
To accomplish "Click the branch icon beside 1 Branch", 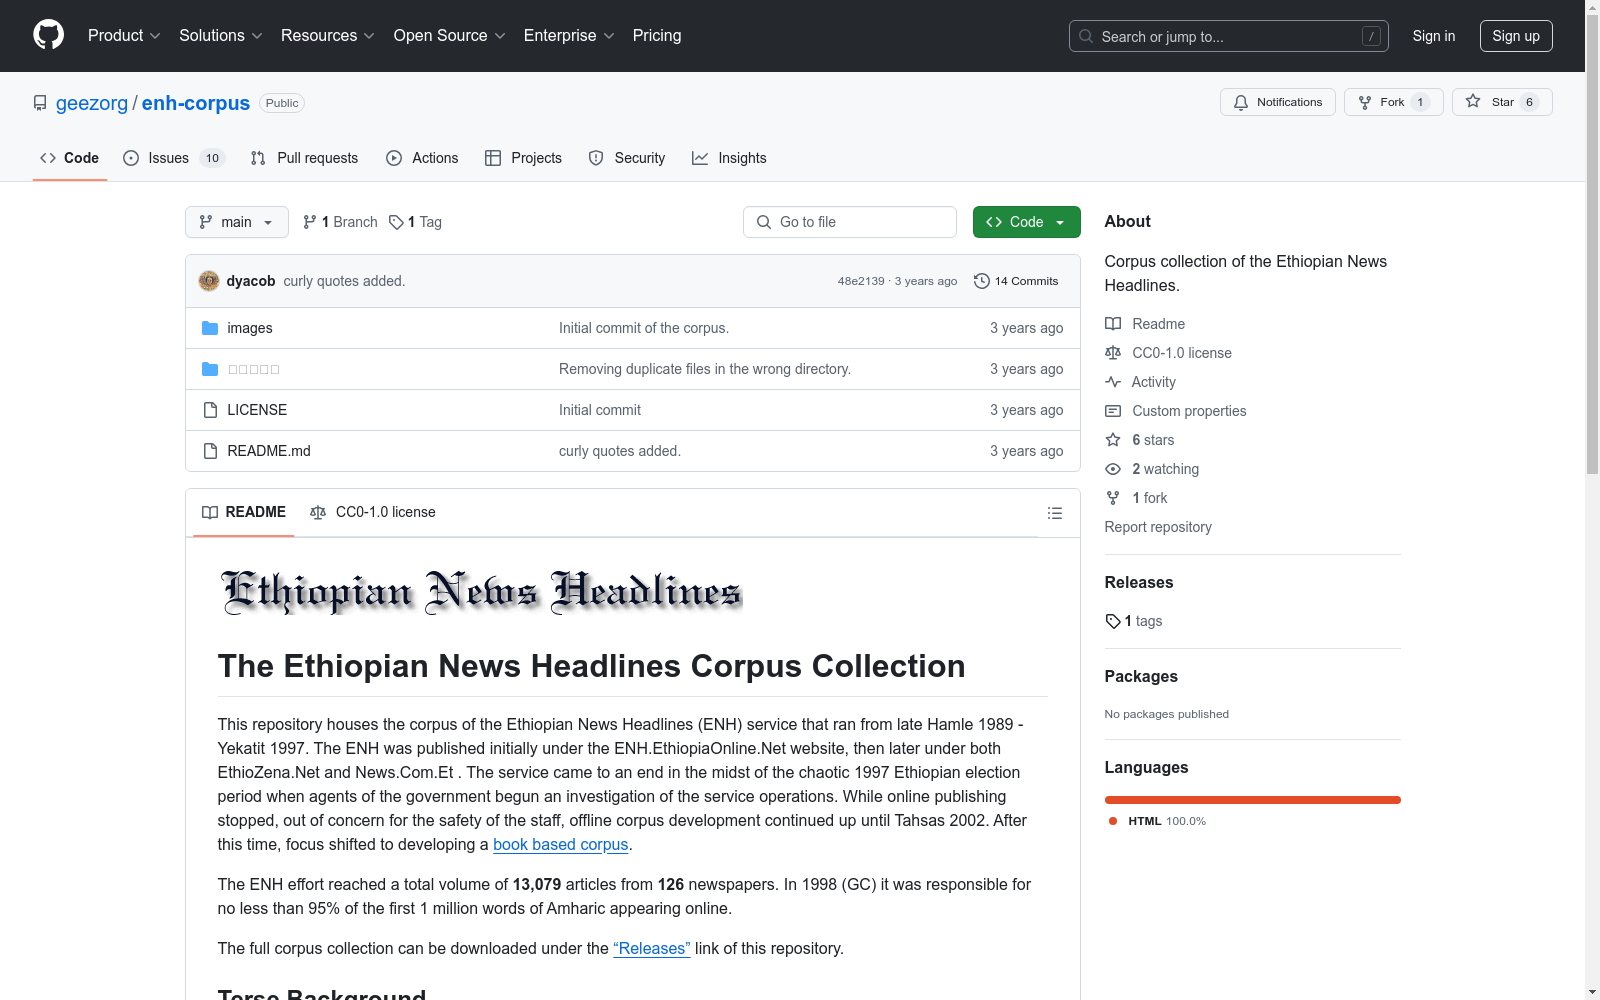I will pyautogui.click(x=310, y=222).
